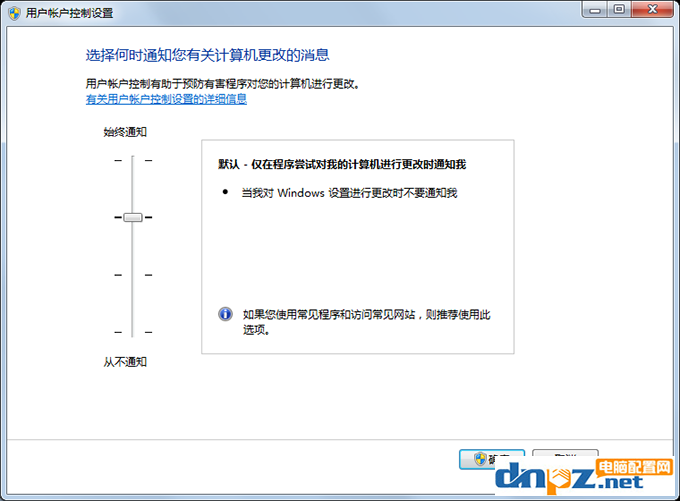Click the Windows settings change bullet text

coord(350,193)
